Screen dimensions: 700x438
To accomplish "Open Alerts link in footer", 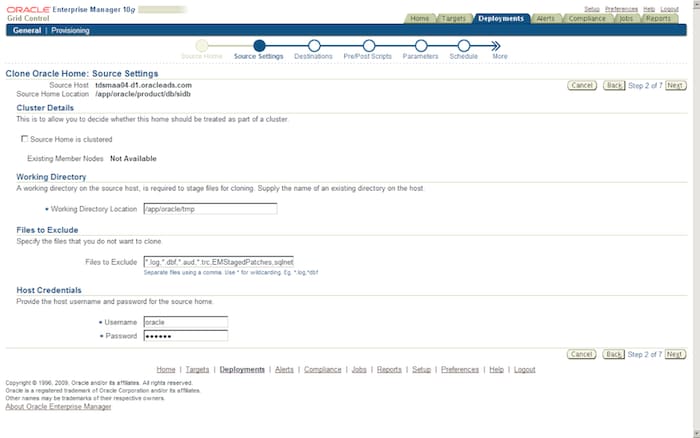I will [284, 369].
